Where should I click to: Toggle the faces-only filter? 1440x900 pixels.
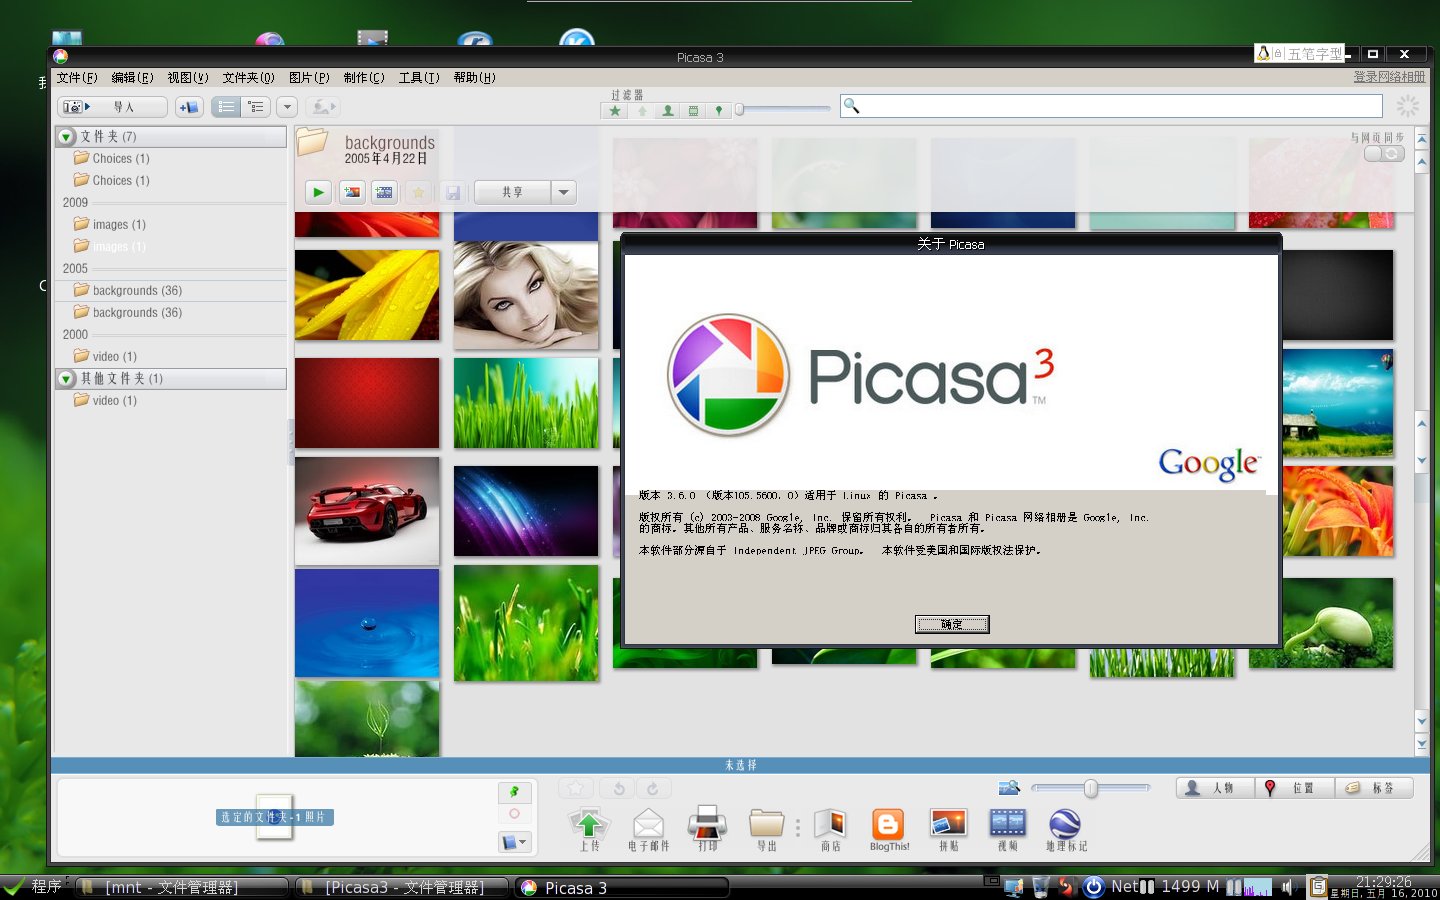click(x=668, y=111)
